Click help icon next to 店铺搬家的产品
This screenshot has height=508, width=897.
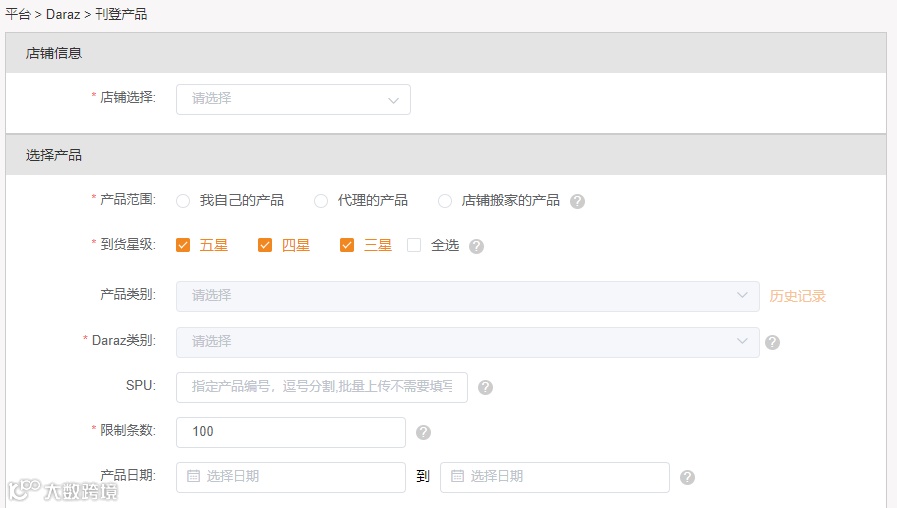[x=577, y=201]
